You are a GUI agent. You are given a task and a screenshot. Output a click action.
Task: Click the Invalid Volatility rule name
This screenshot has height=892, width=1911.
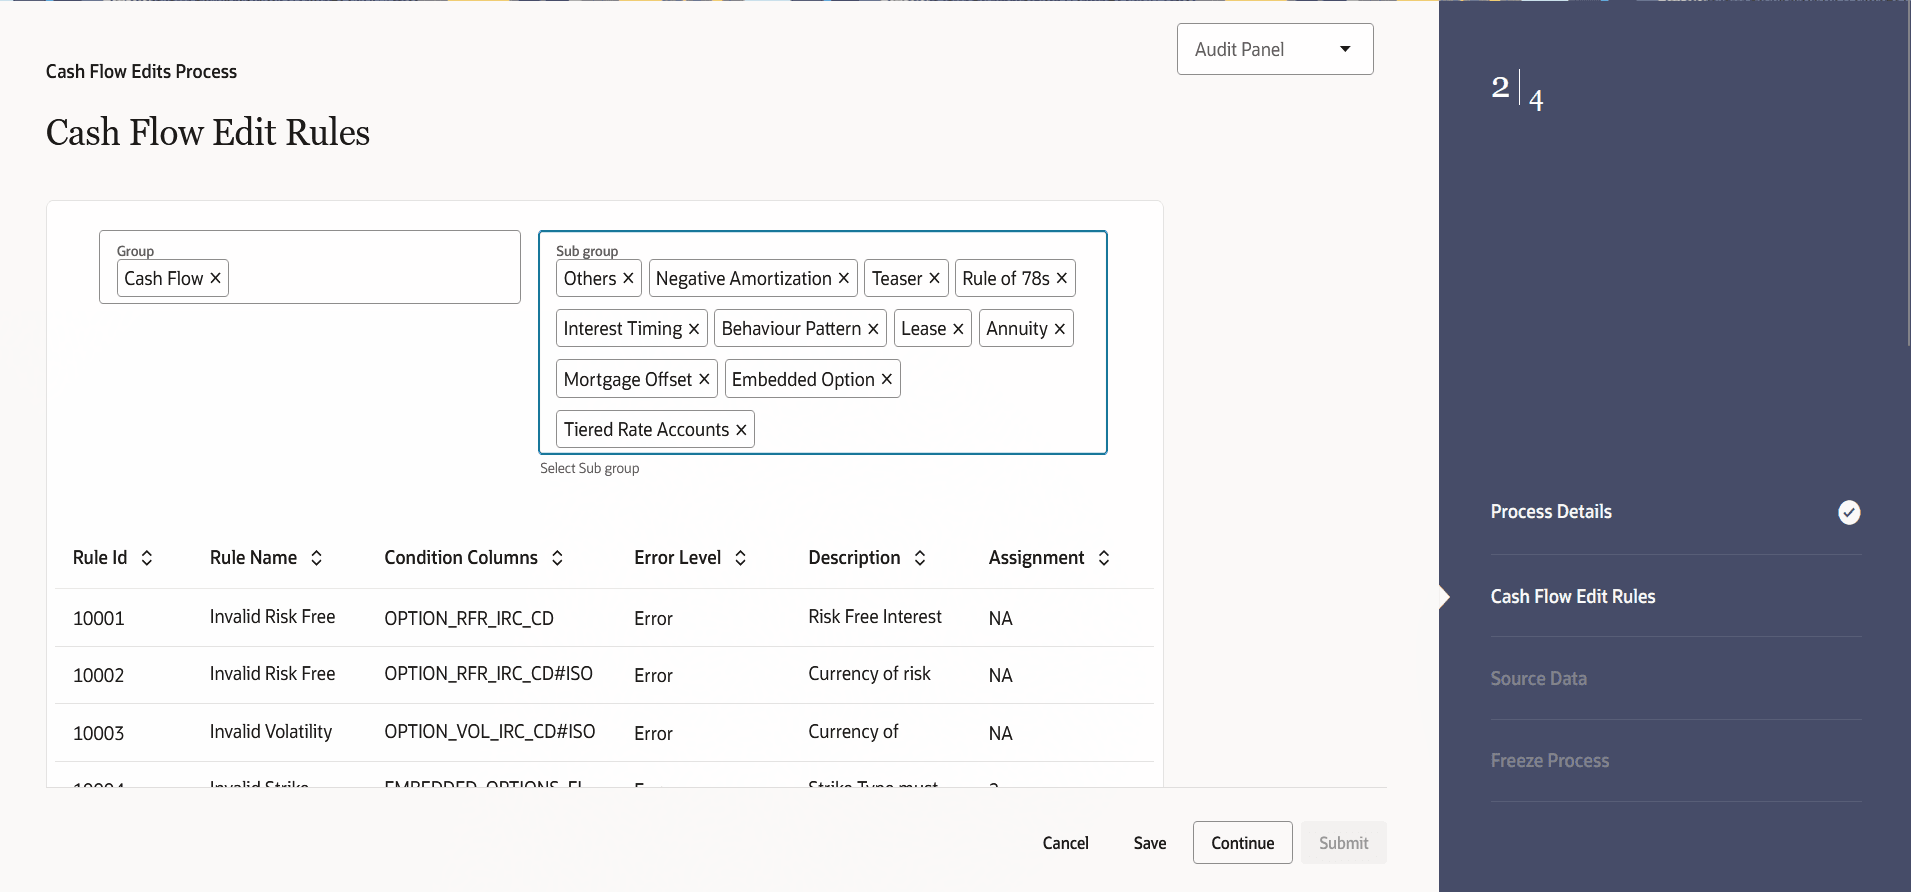[271, 732]
